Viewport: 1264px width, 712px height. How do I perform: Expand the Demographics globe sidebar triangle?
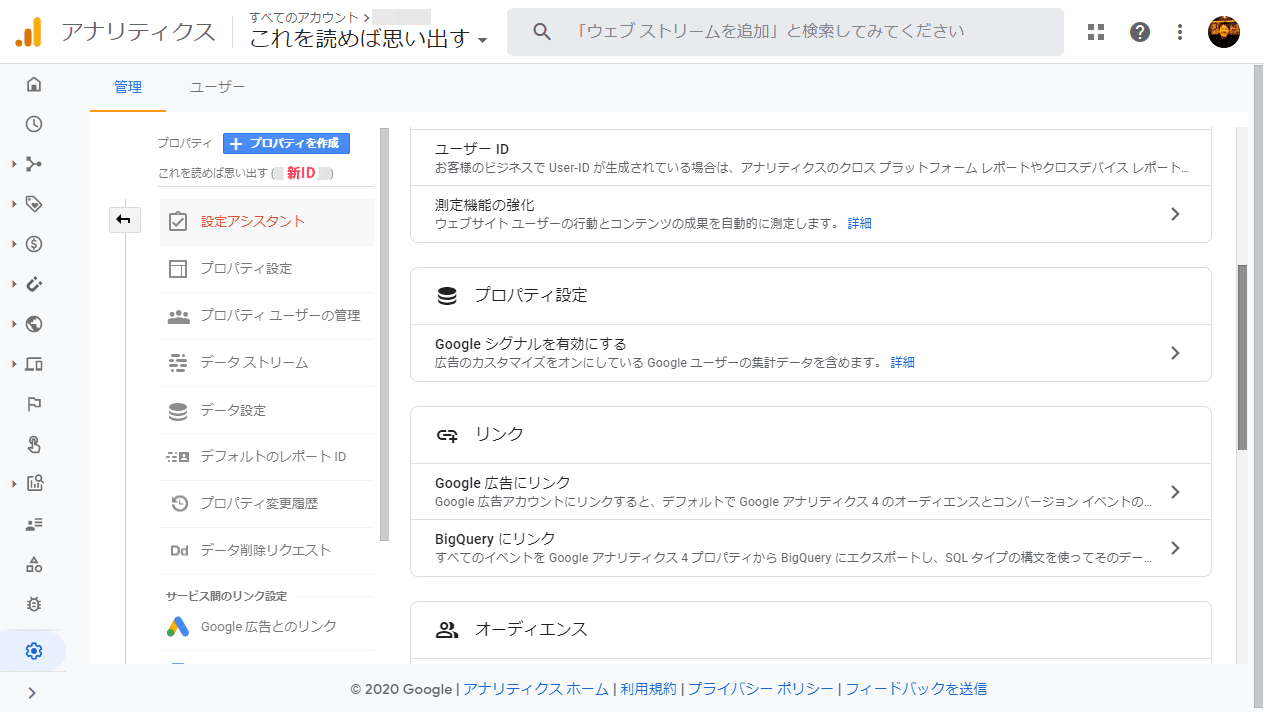coord(15,324)
